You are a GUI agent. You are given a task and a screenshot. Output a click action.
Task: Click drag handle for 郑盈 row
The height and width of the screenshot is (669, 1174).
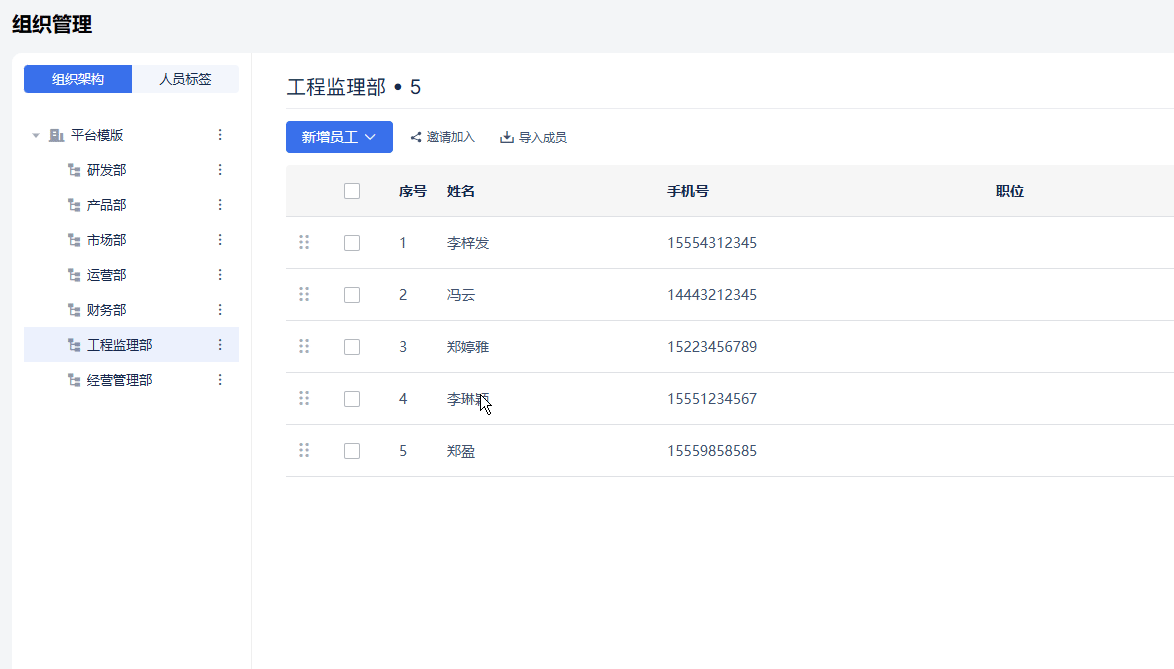click(x=304, y=450)
